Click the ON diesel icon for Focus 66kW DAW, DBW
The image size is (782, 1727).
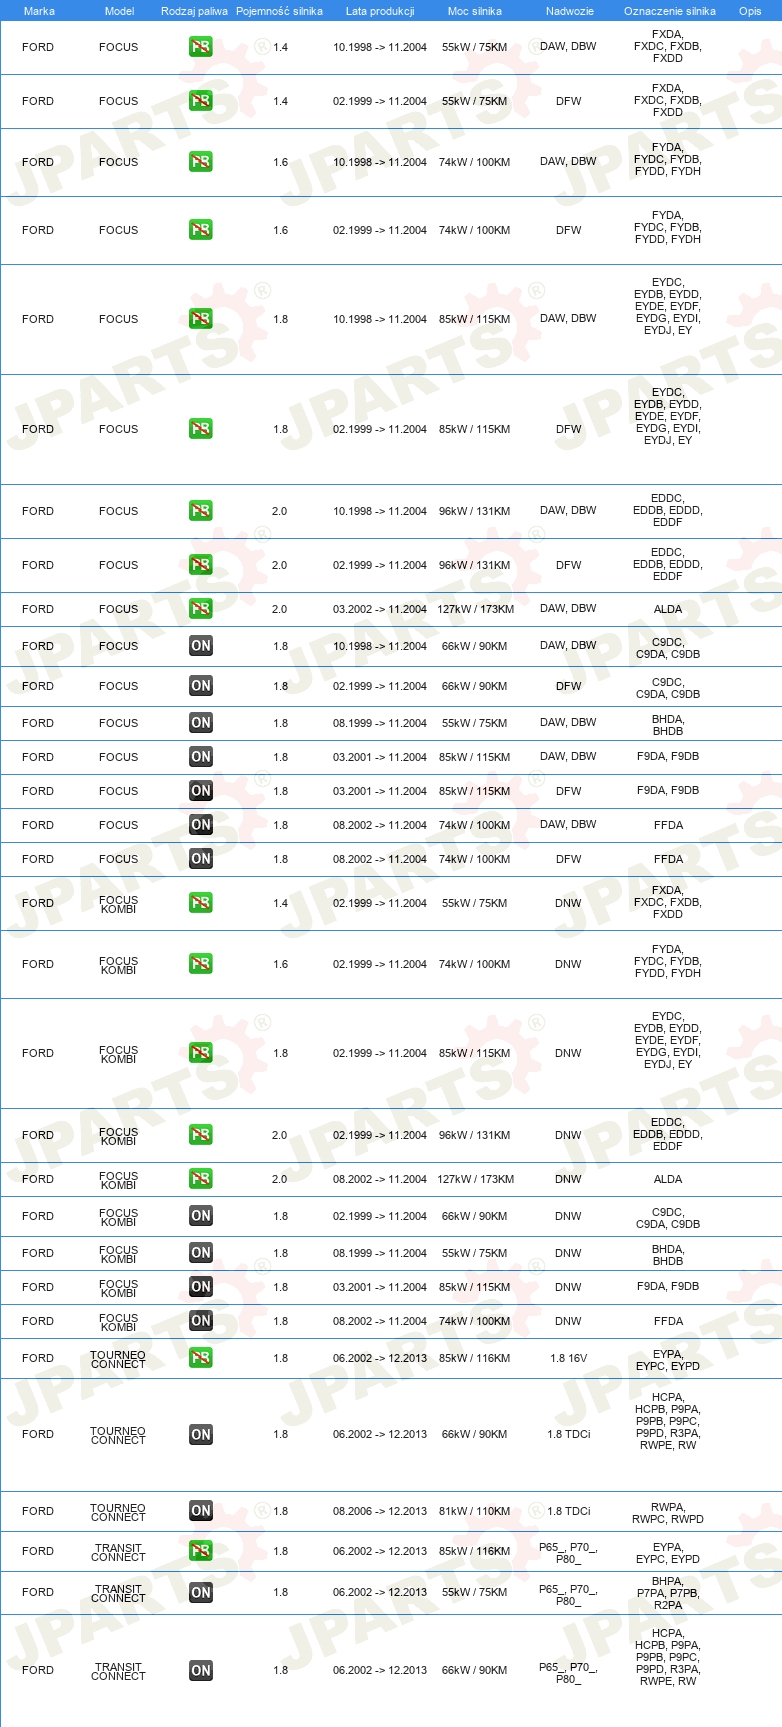(201, 646)
